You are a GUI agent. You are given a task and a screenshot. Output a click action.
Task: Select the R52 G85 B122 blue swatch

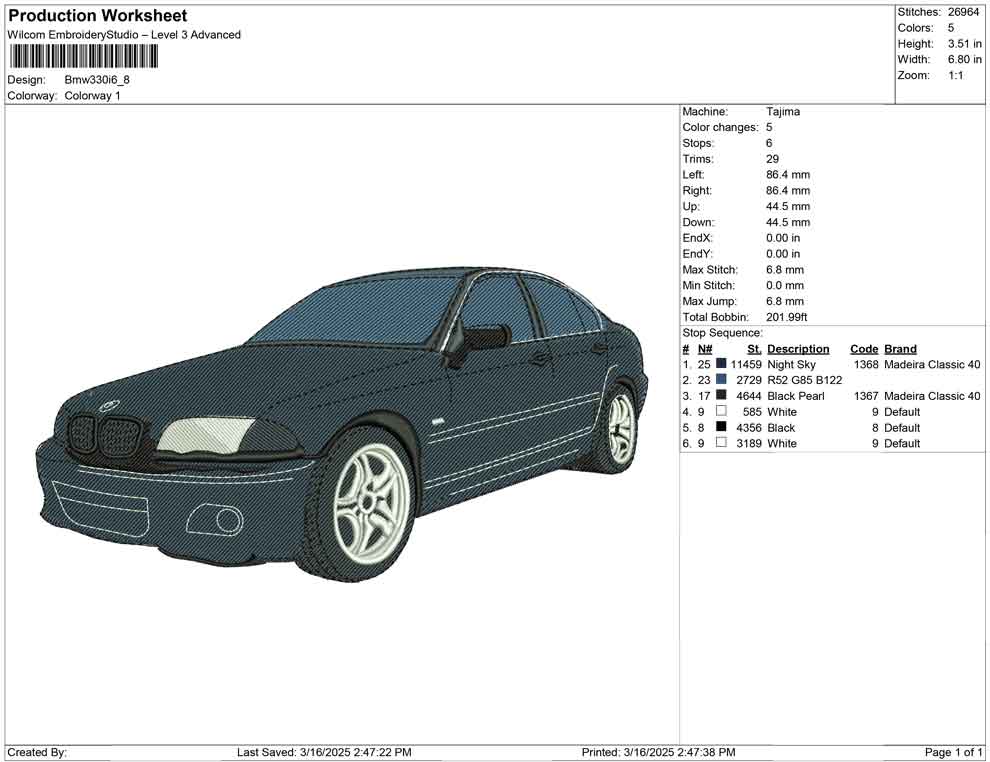click(721, 380)
